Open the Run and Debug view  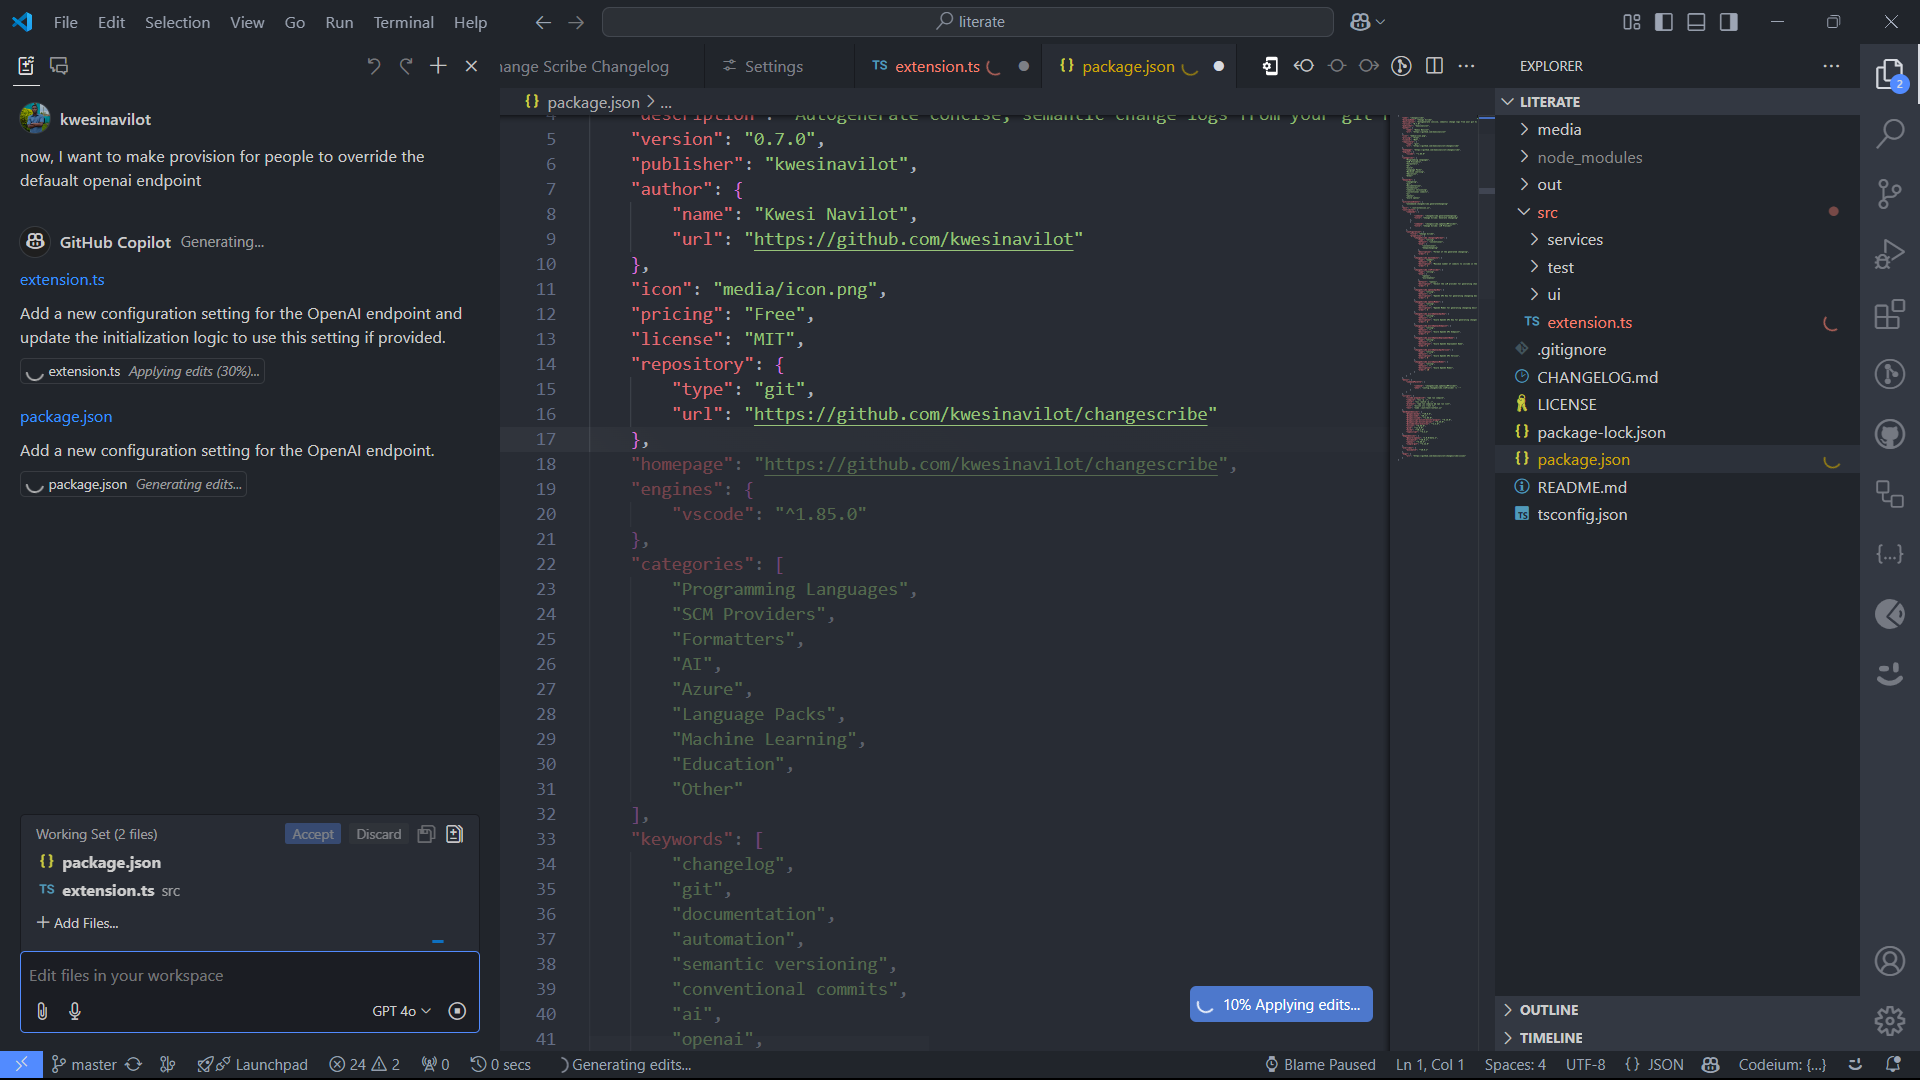(1889, 254)
